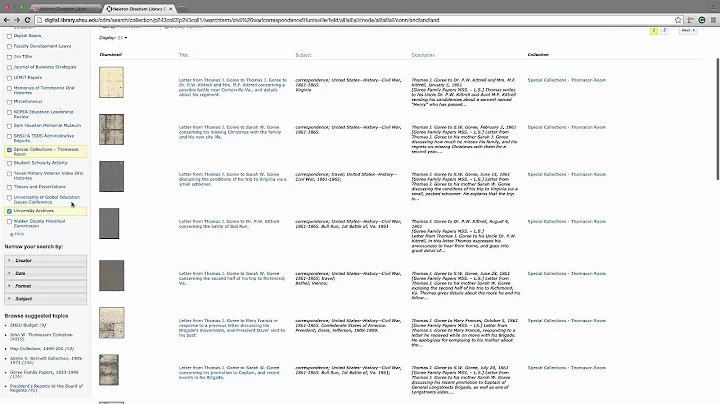Go to the Next results page
720x404 pixels.
[688, 30]
